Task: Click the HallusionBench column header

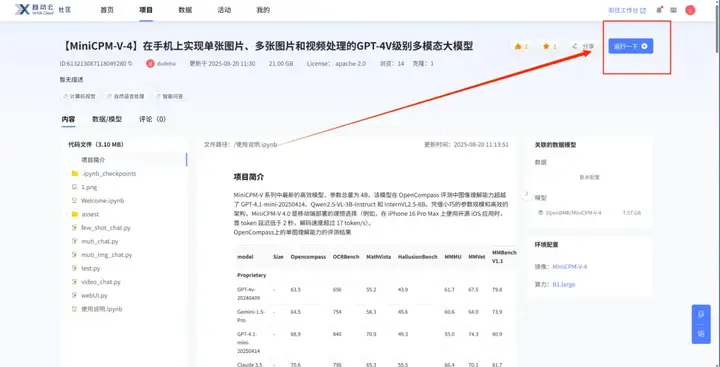Action: pos(417,257)
